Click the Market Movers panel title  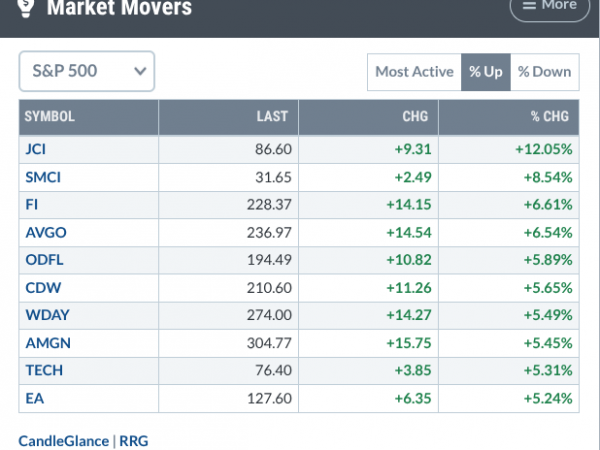tap(119, 8)
